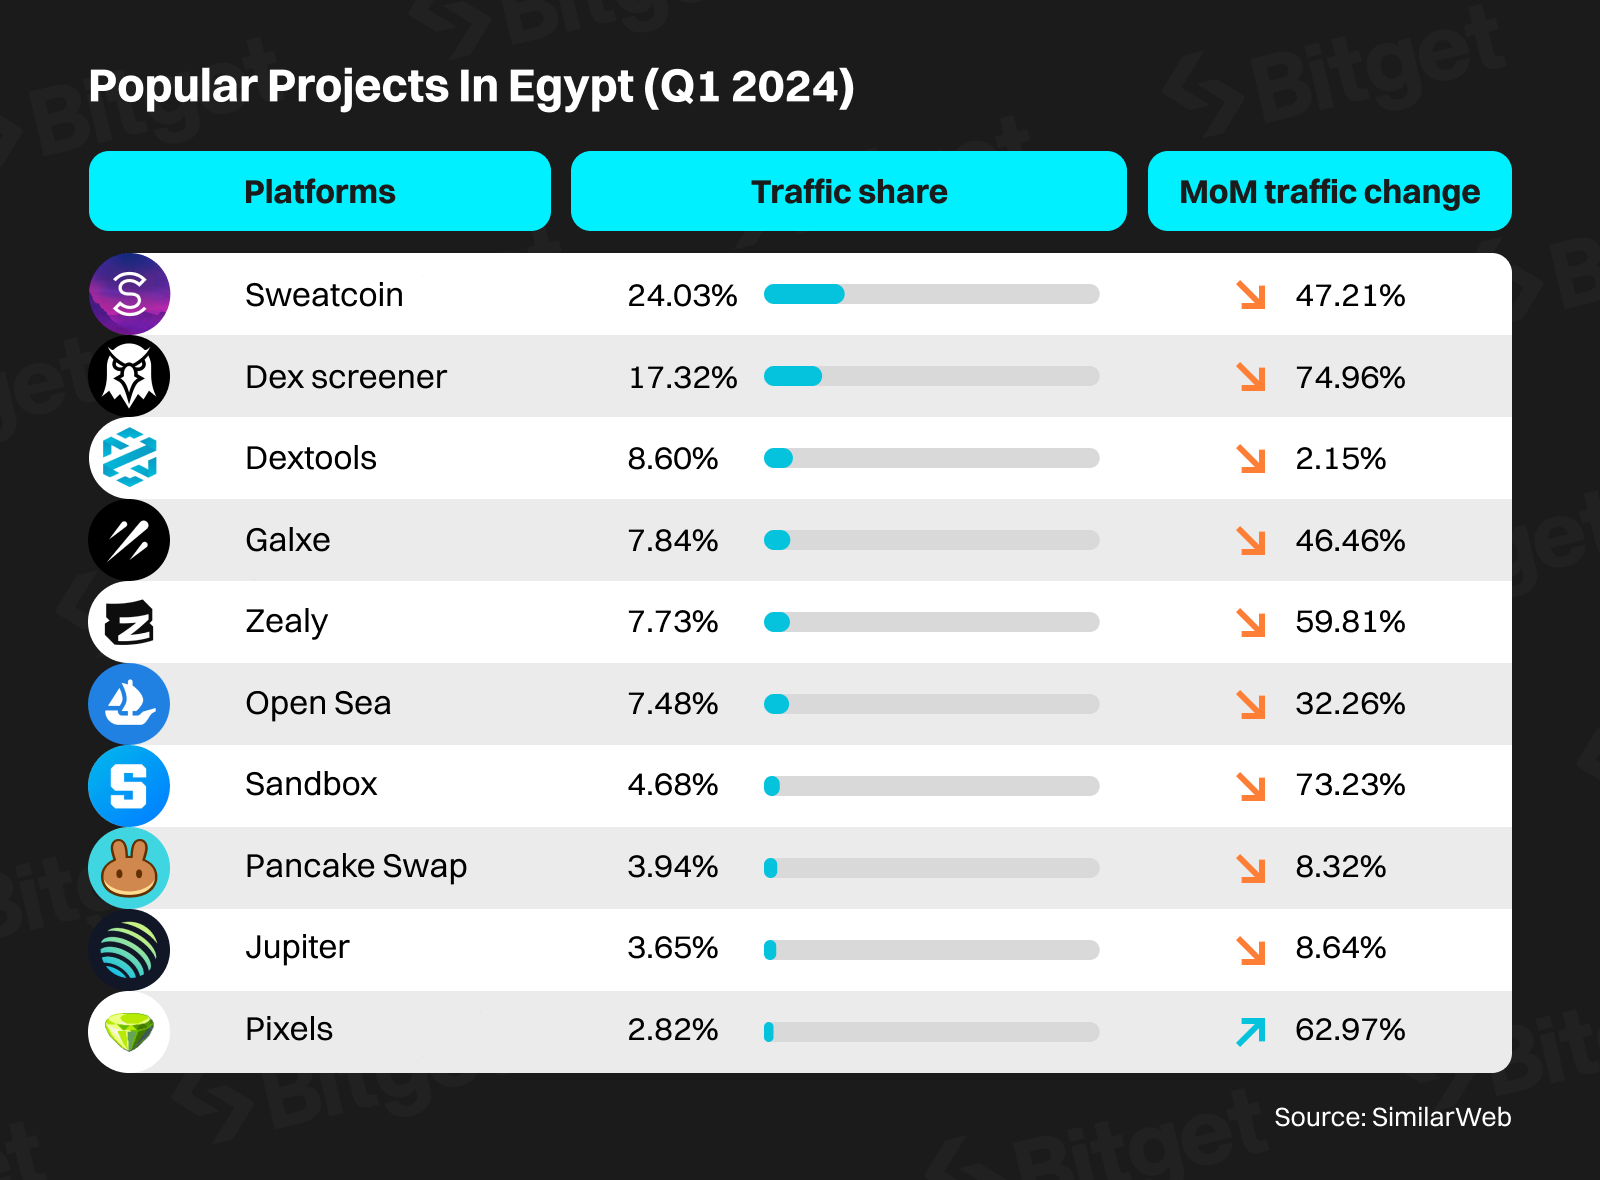Open the SimilarWeb source text
1600x1180 pixels.
tap(1392, 1117)
